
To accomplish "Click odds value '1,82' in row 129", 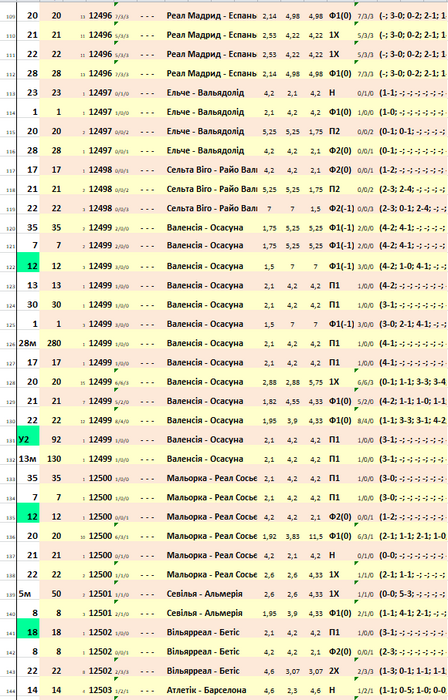I will [269, 402].
